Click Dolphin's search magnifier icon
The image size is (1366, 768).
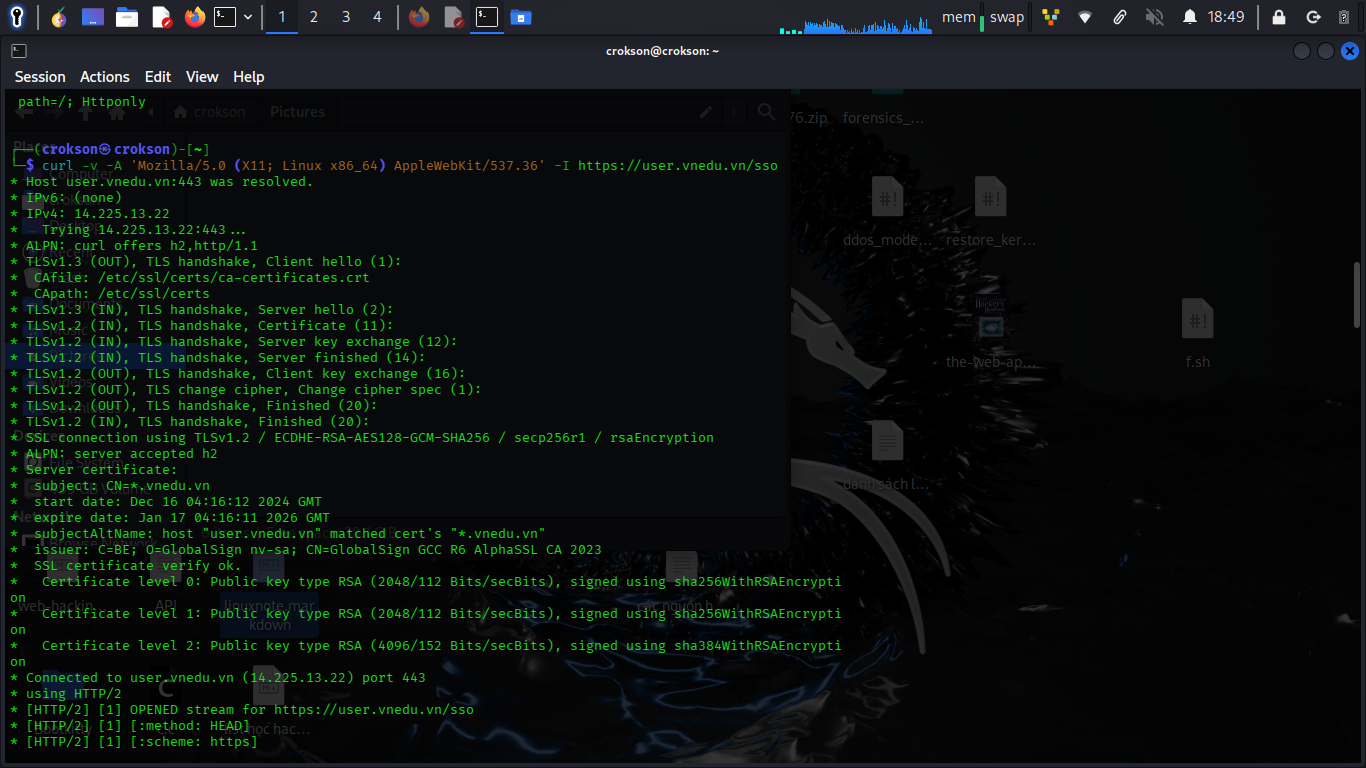pyautogui.click(x=766, y=112)
